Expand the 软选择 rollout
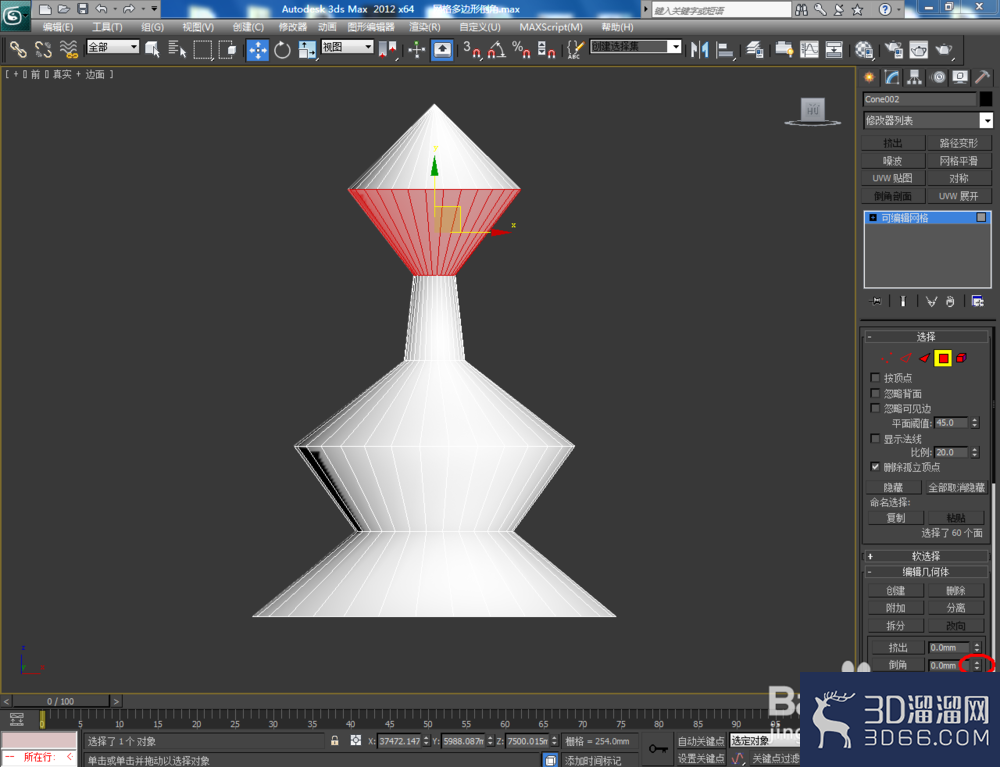The width and height of the screenshot is (1000, 767). pos(925,556)
